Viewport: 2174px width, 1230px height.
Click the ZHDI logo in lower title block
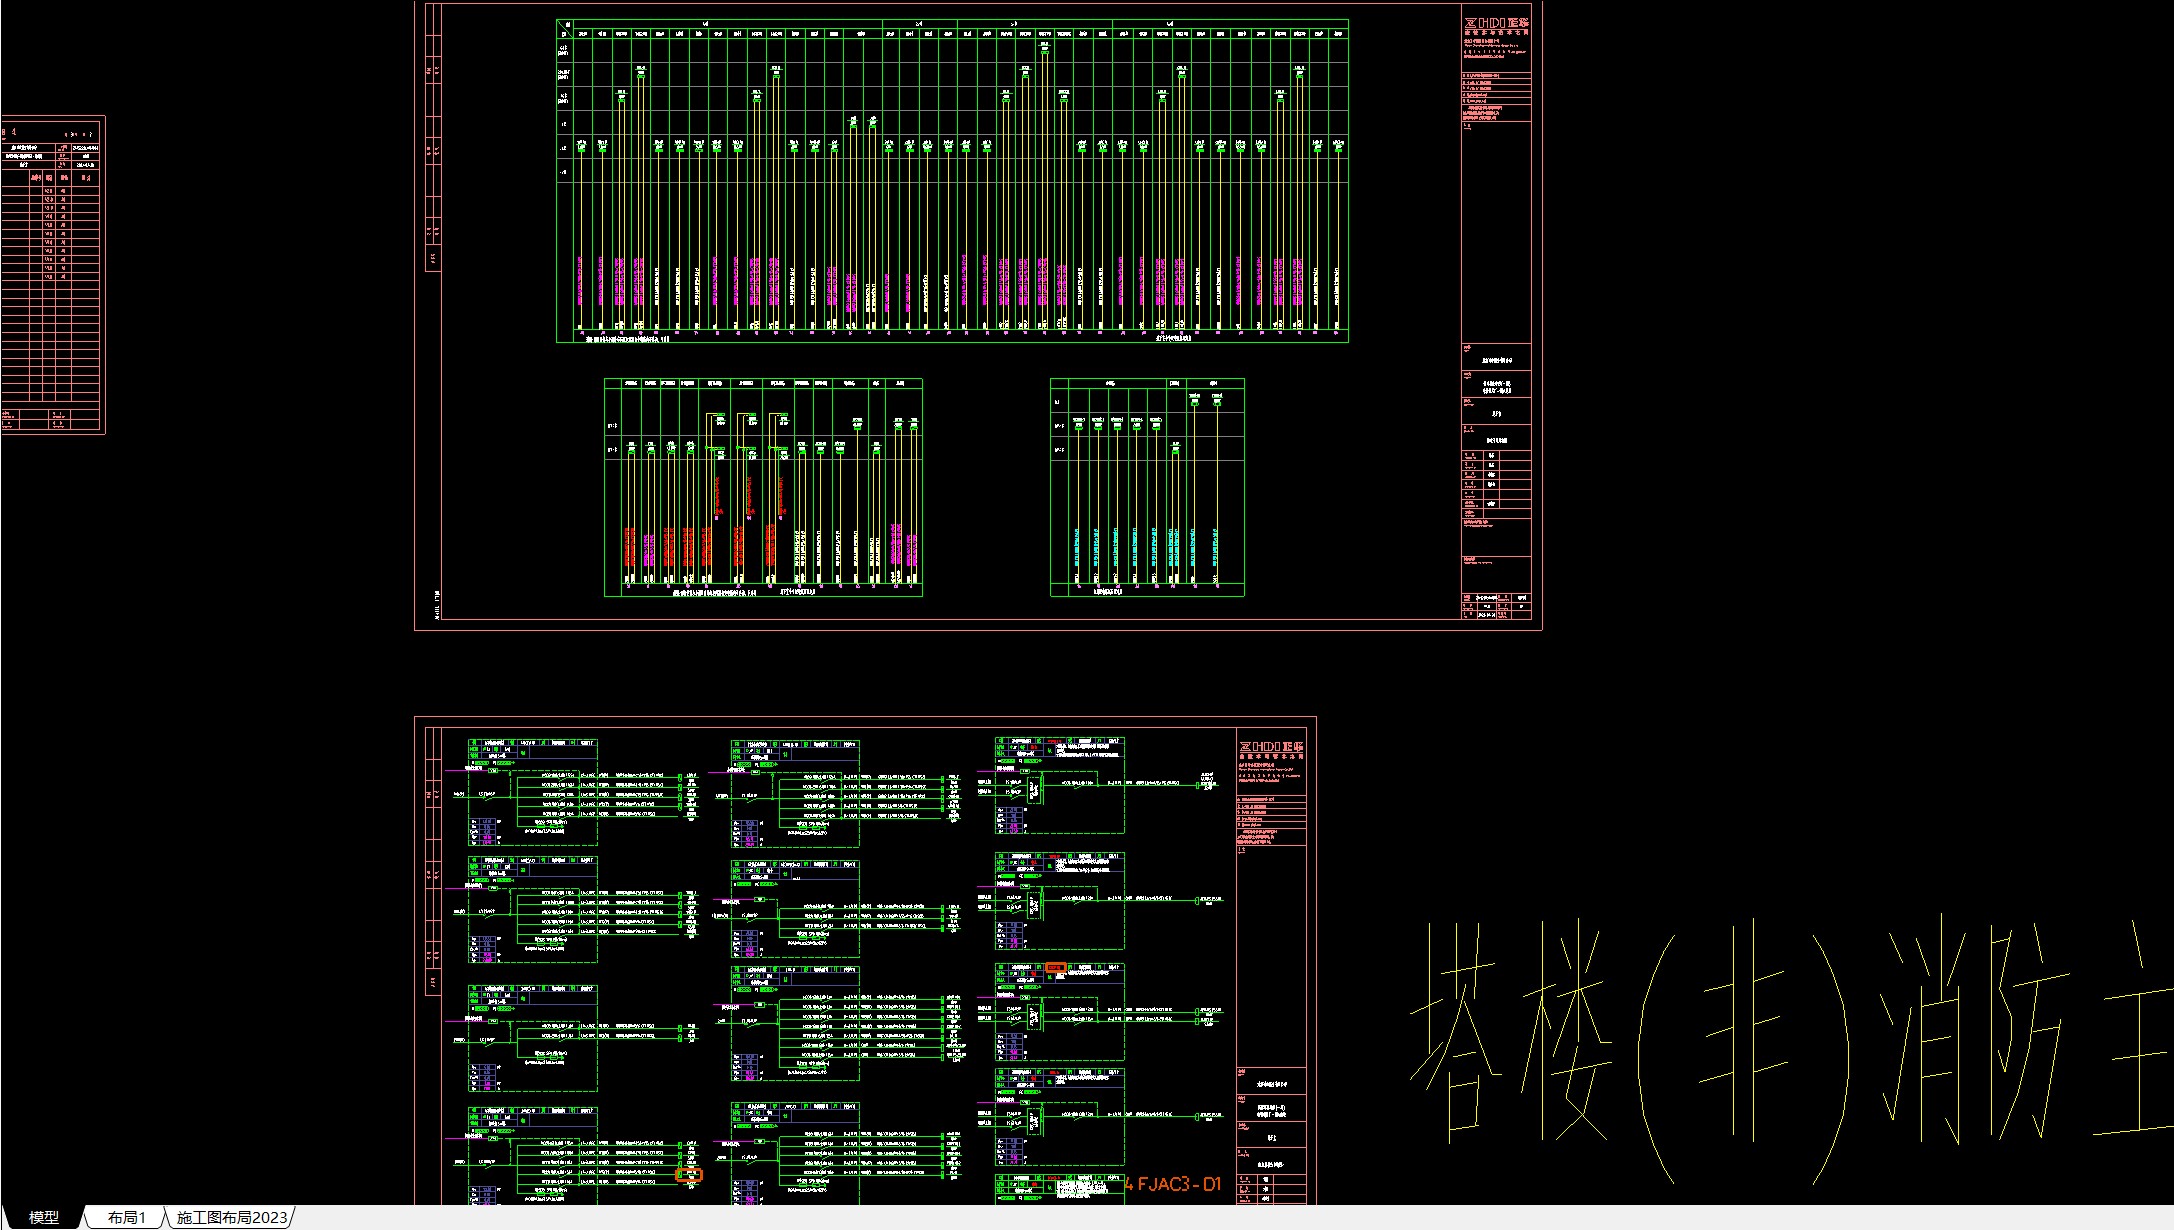(1272, 747)
